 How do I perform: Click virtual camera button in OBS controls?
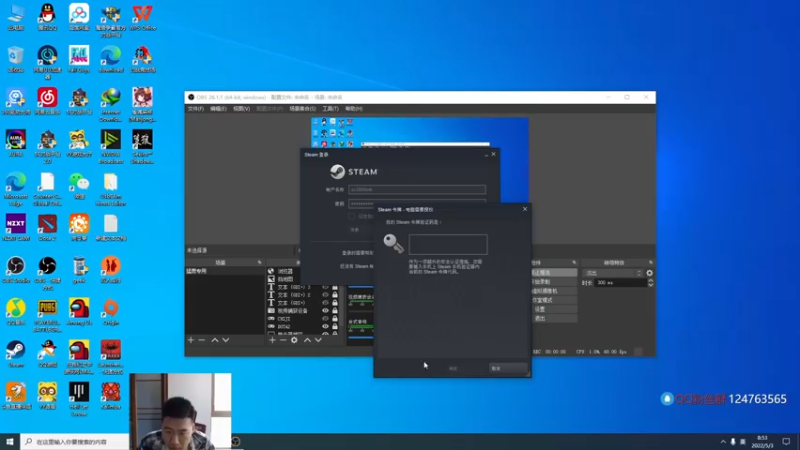554,291
